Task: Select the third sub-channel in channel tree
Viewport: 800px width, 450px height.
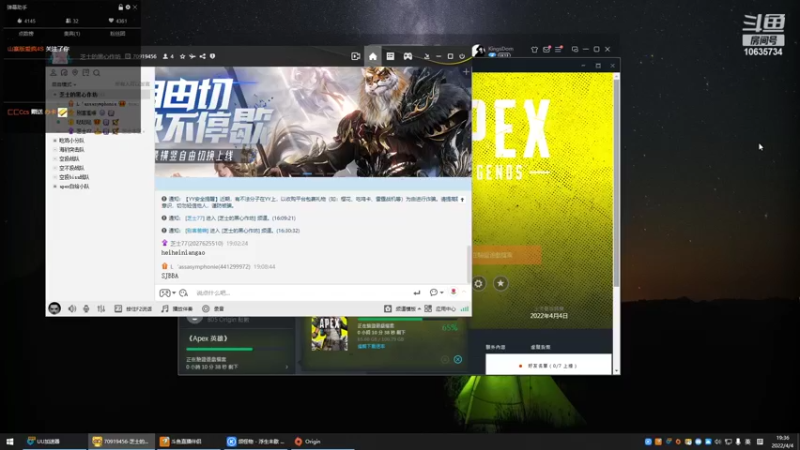Action: 69,159
